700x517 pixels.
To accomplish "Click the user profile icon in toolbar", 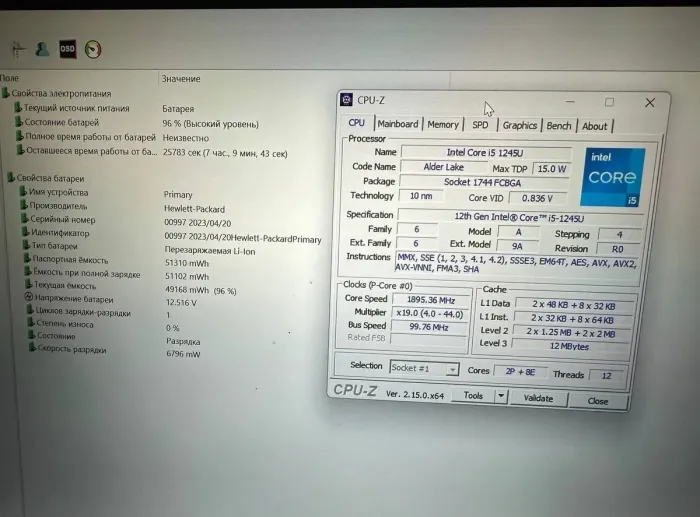I will click(x=42, y=48).
